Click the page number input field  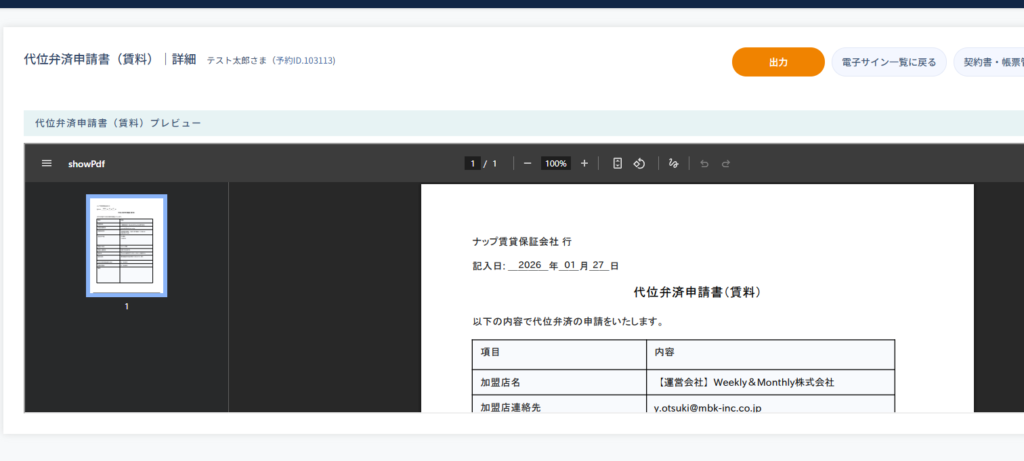coord(471,163)
